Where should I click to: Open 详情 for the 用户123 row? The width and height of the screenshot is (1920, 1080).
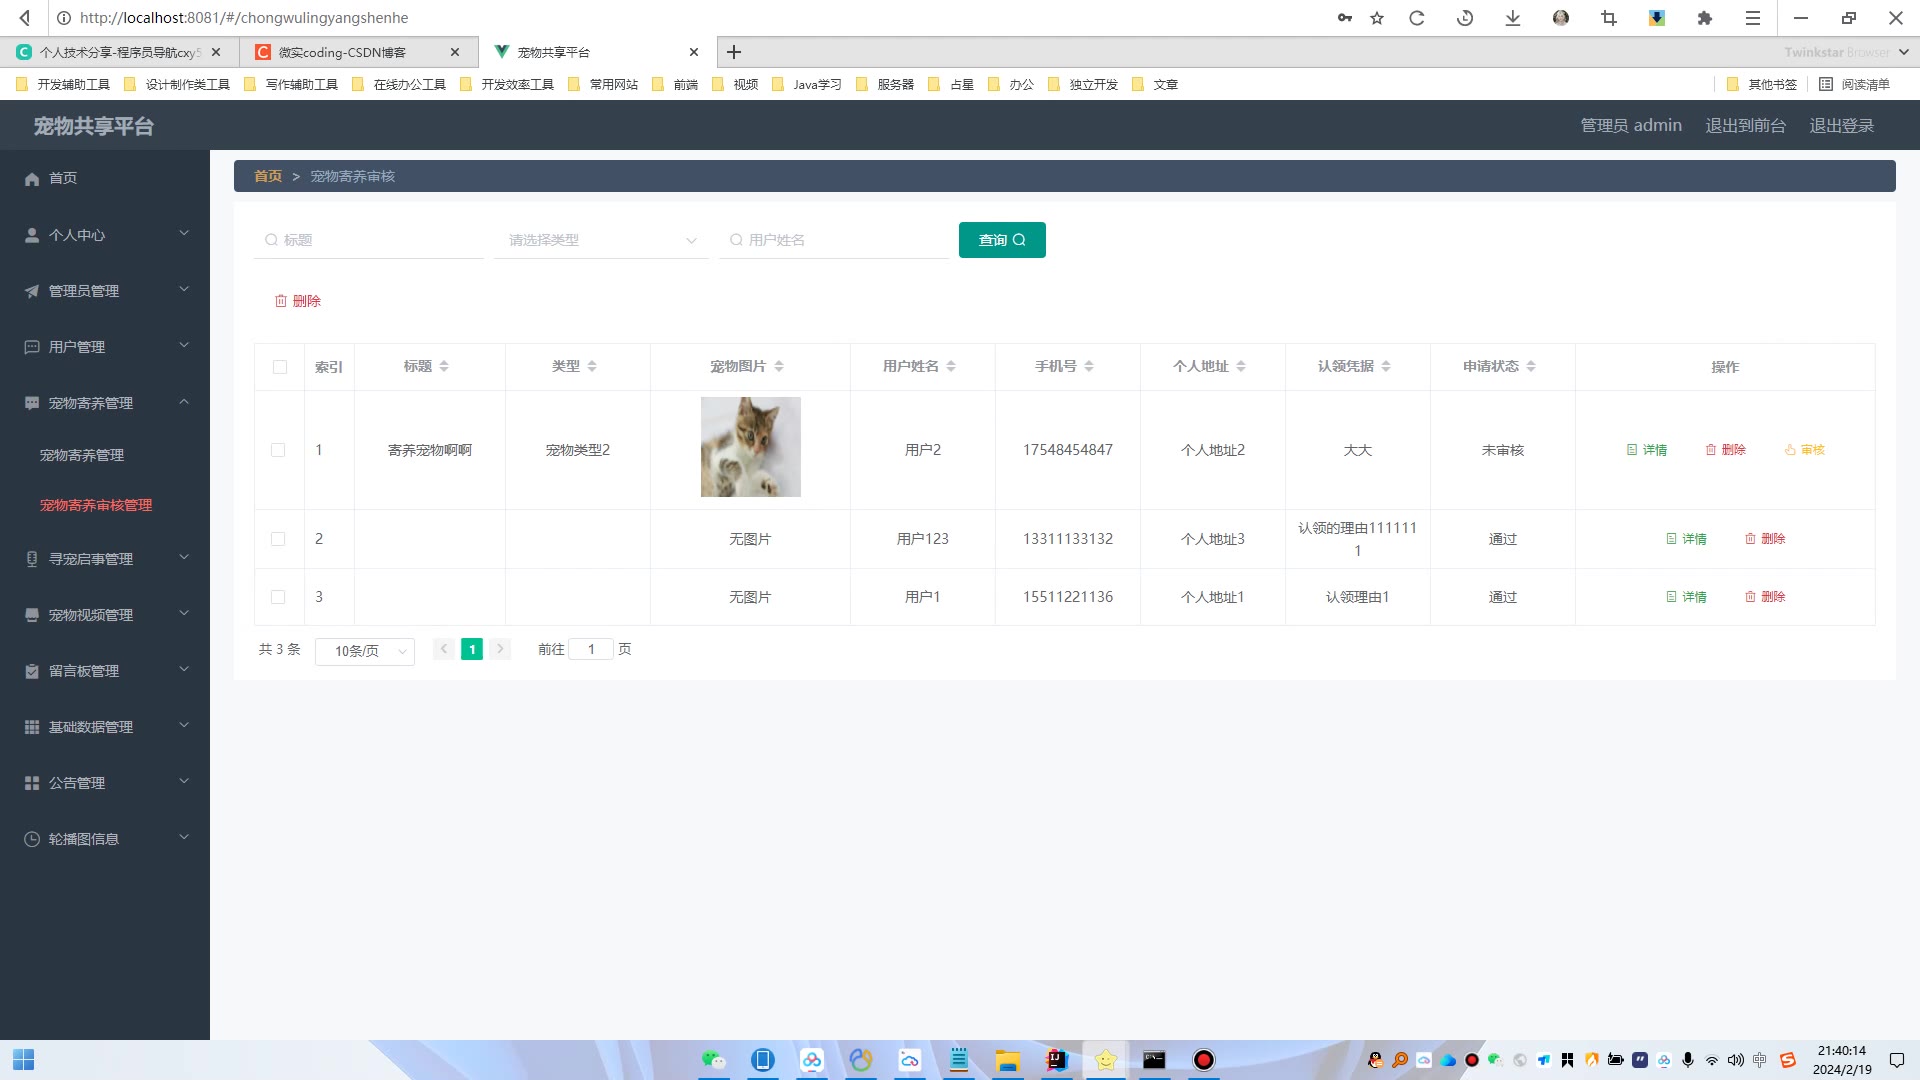[x=1686, y=539]
